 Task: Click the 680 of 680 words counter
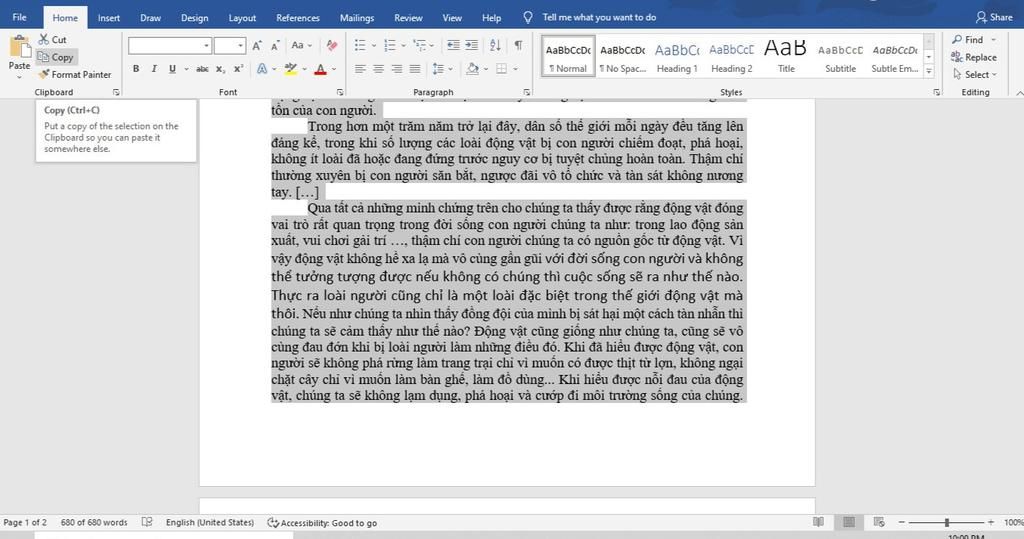point(94,522)
